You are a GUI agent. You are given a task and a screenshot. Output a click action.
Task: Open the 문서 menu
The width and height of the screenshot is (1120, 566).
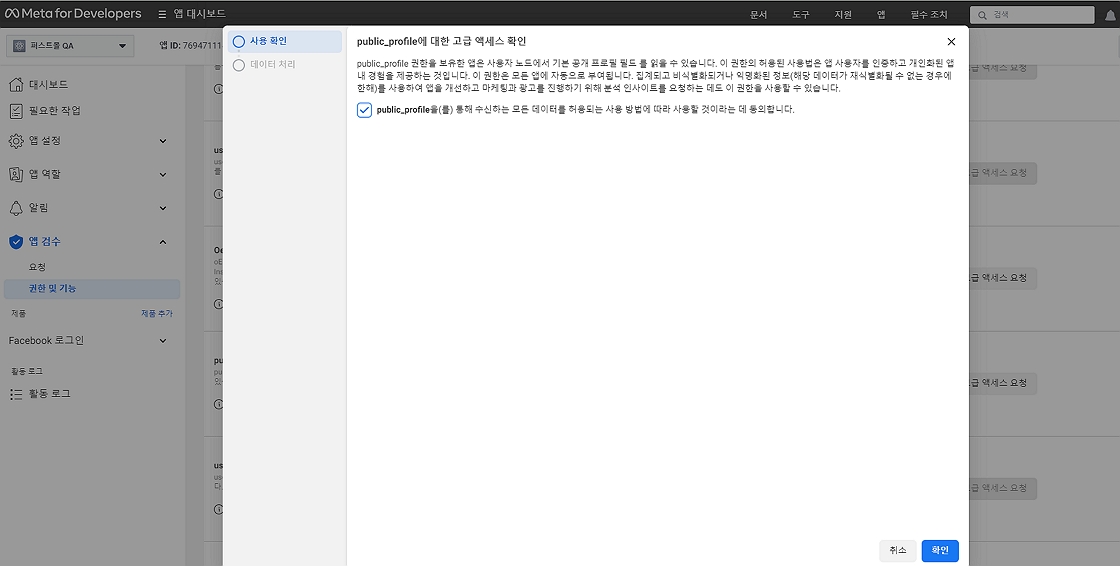tap(759, 14)
